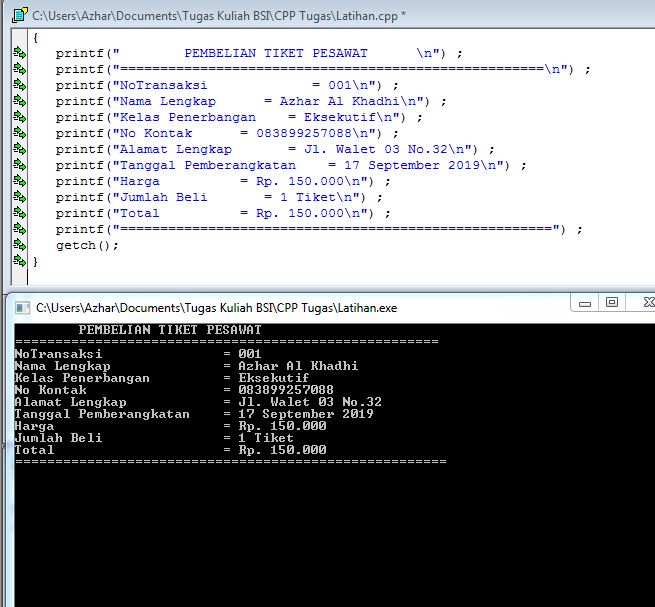This screenshot has height=607, width=655.
Task: Maximize the Latihan.exe console window
Action: point(612,302)
